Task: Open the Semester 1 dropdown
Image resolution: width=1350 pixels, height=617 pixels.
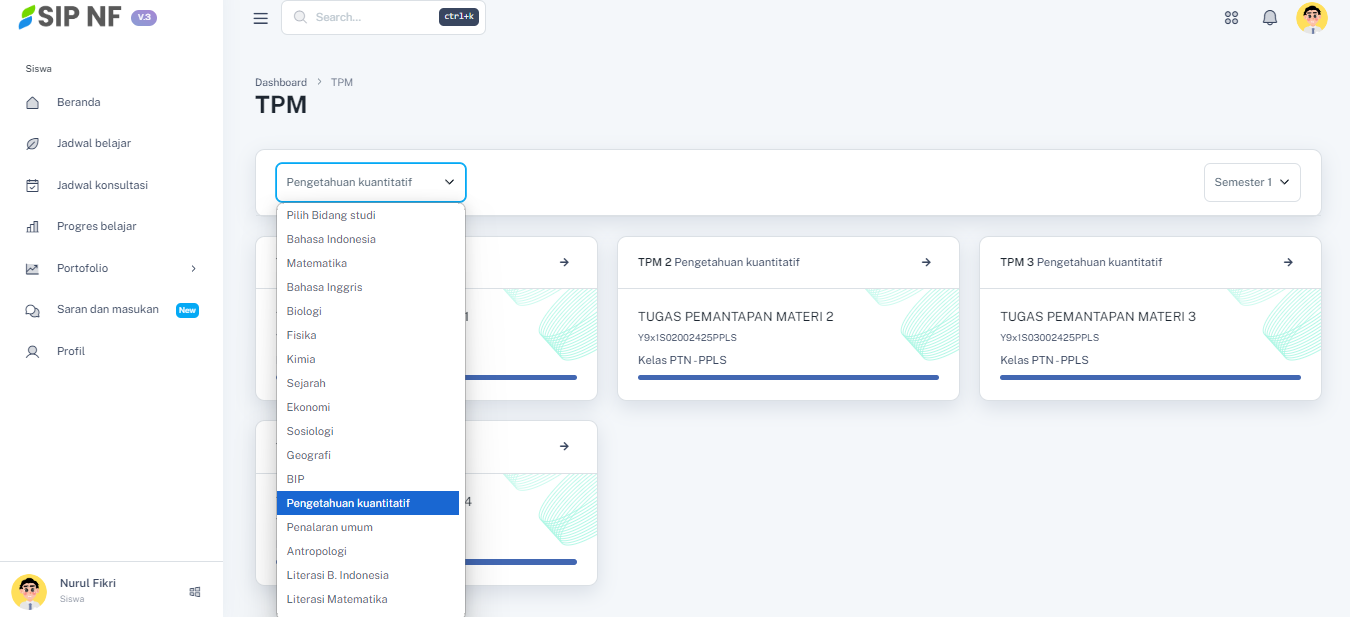Action: click(x=1251, y=183)
